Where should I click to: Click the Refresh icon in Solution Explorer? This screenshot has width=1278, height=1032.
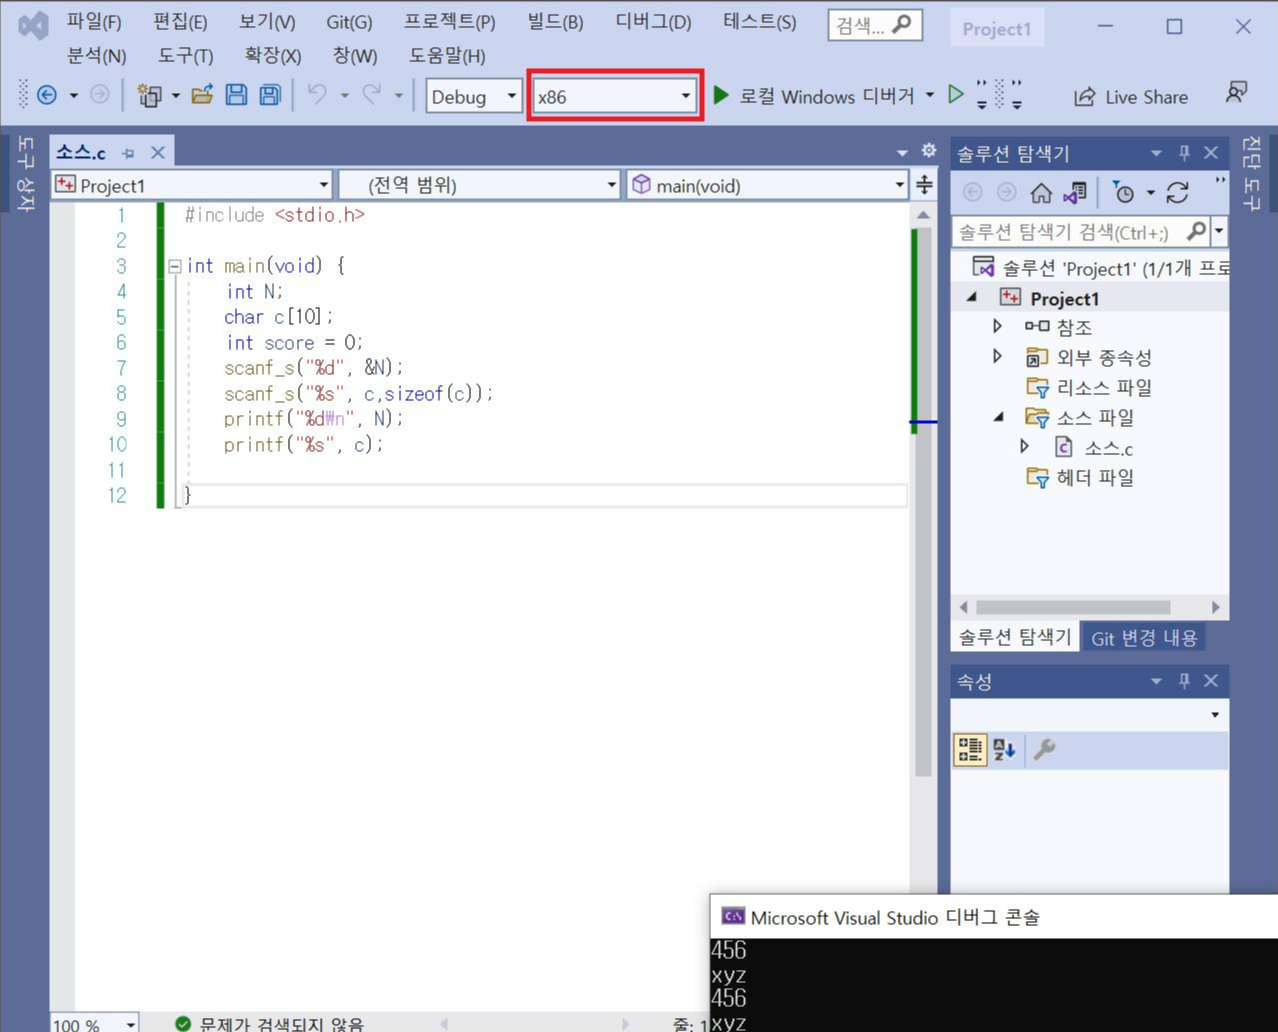[x=1178, y=192]
